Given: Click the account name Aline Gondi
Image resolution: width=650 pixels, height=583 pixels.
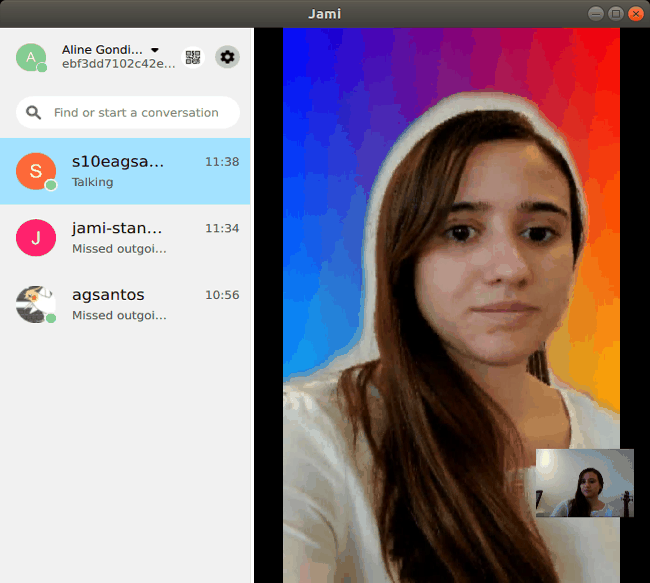Looking at the screenshot, I should point(102,49).
